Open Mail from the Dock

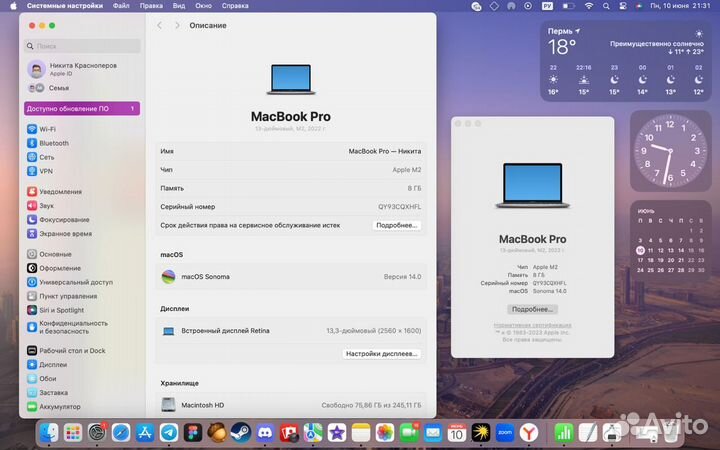click(x=433, y=433)
